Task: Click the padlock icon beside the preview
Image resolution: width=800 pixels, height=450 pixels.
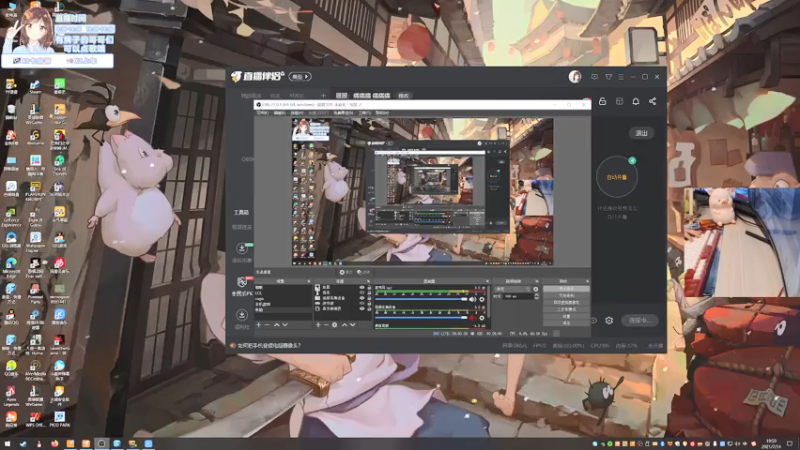Action: (x=603, y=101)
